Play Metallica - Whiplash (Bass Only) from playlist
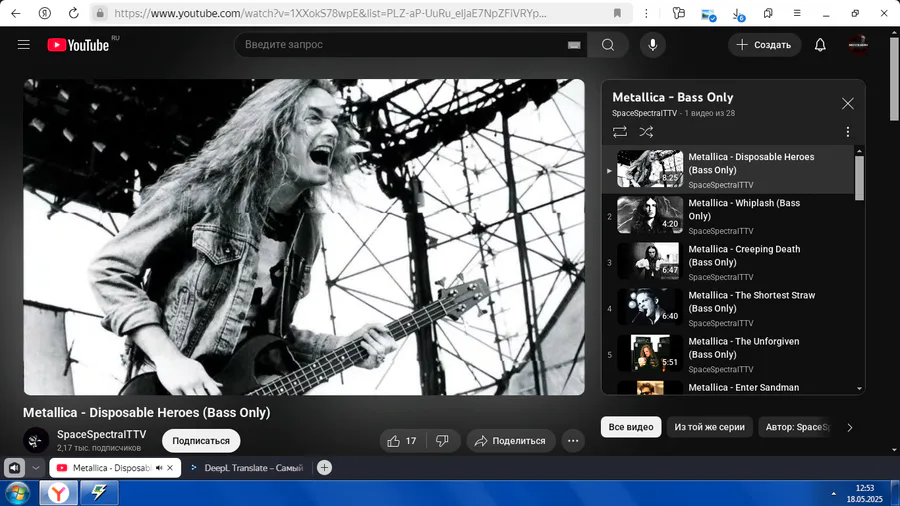900x506 pixels. point(728,216)
